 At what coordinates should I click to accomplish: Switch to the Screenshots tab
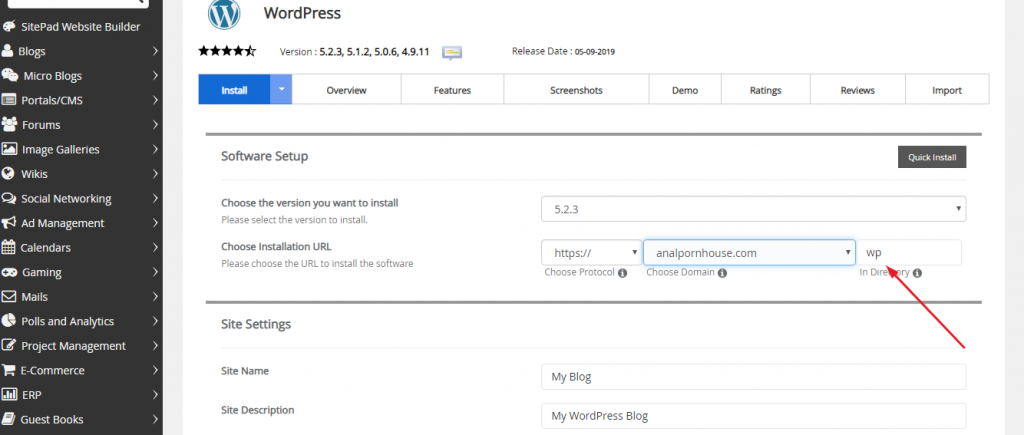pos(575,90)
